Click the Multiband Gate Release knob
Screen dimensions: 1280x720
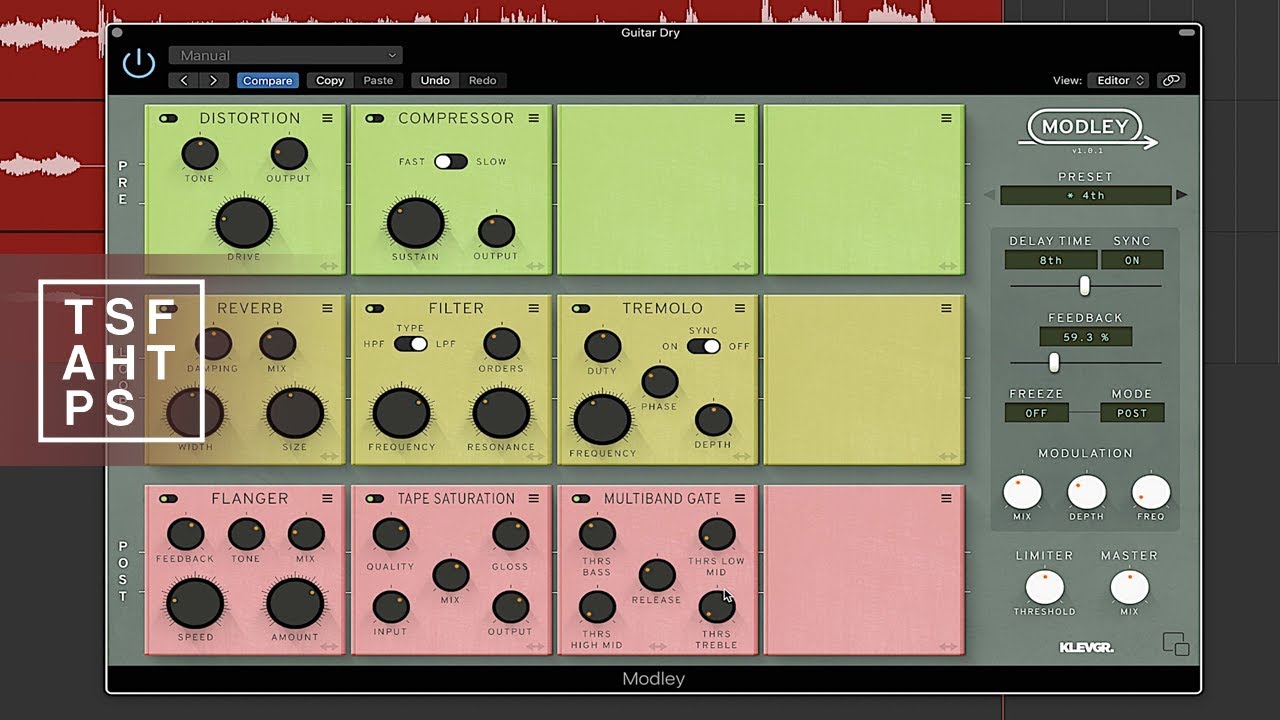tap(657, 575)
